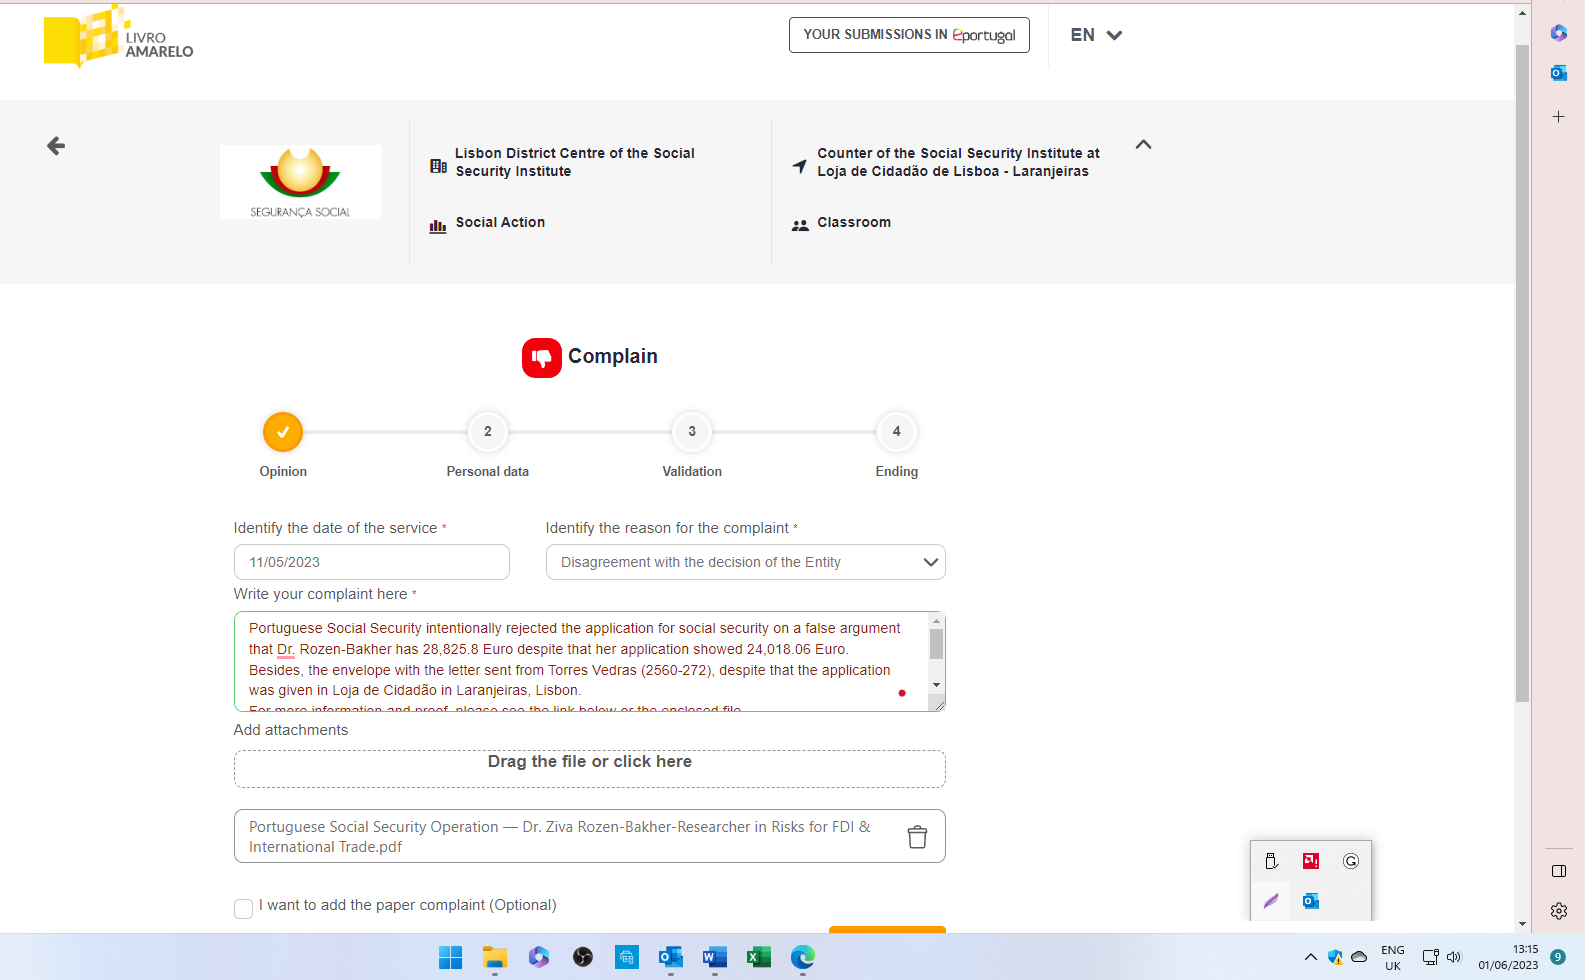Click the bar chart icon beside Social Action

click(x=438, y=226)
